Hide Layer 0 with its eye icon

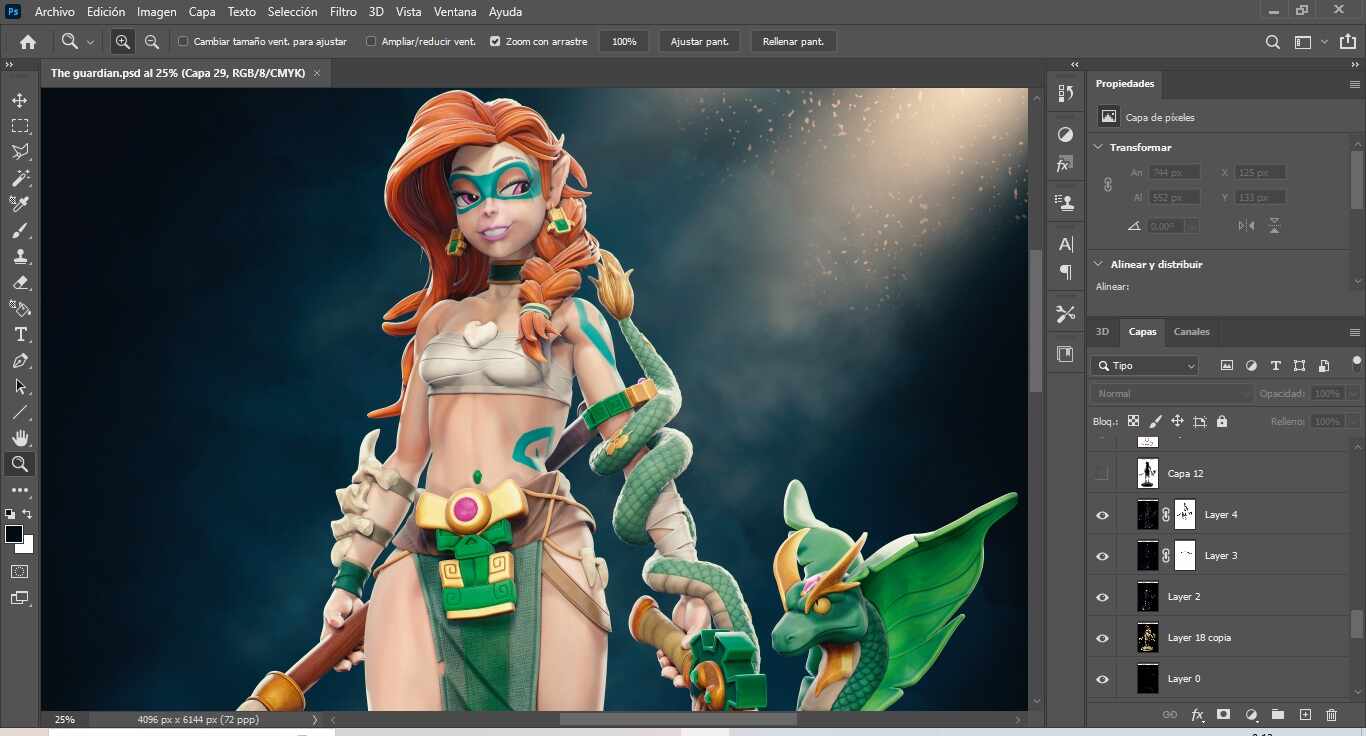[1102, 679]
